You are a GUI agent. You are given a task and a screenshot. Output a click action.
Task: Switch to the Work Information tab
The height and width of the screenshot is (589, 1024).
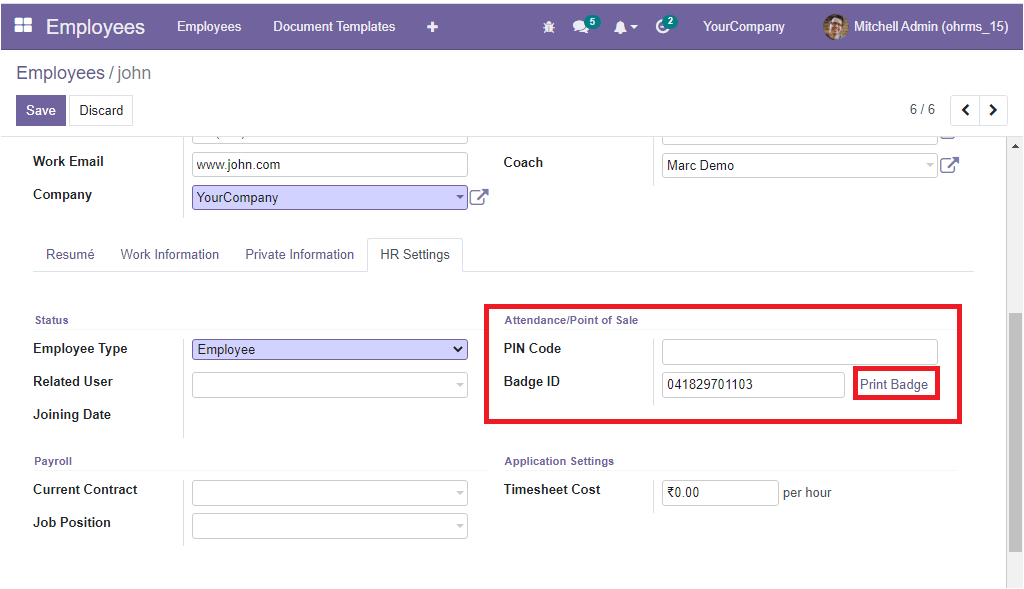[170, 254]
